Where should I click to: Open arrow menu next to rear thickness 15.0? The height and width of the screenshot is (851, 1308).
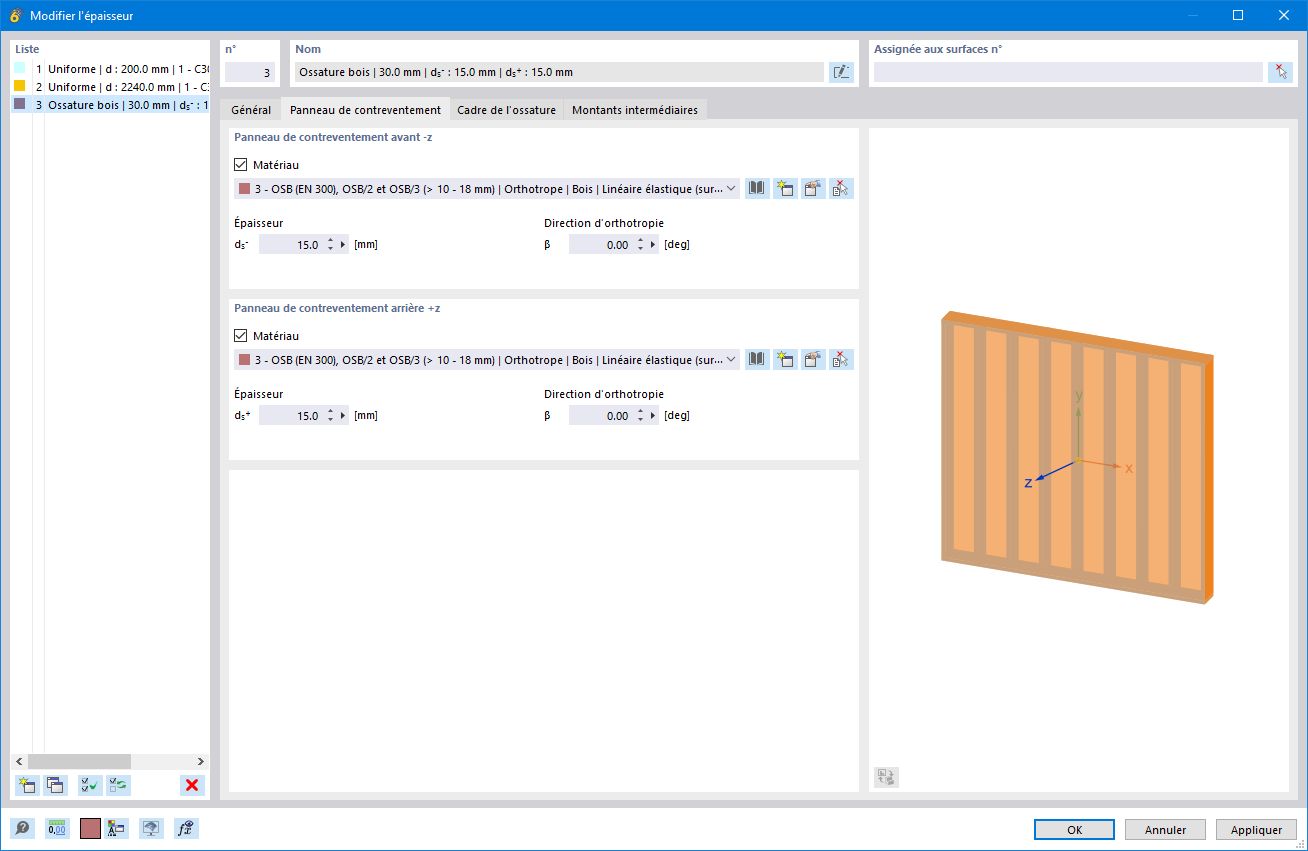pos(344,416)
